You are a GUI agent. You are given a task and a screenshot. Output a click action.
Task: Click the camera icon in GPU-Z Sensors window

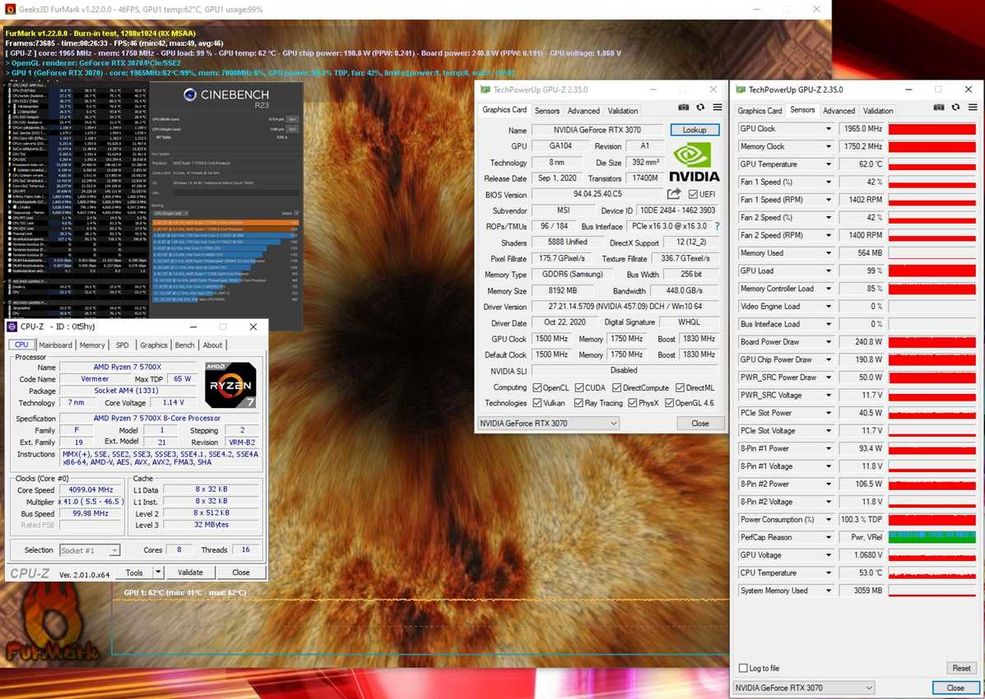click(939, 107)
